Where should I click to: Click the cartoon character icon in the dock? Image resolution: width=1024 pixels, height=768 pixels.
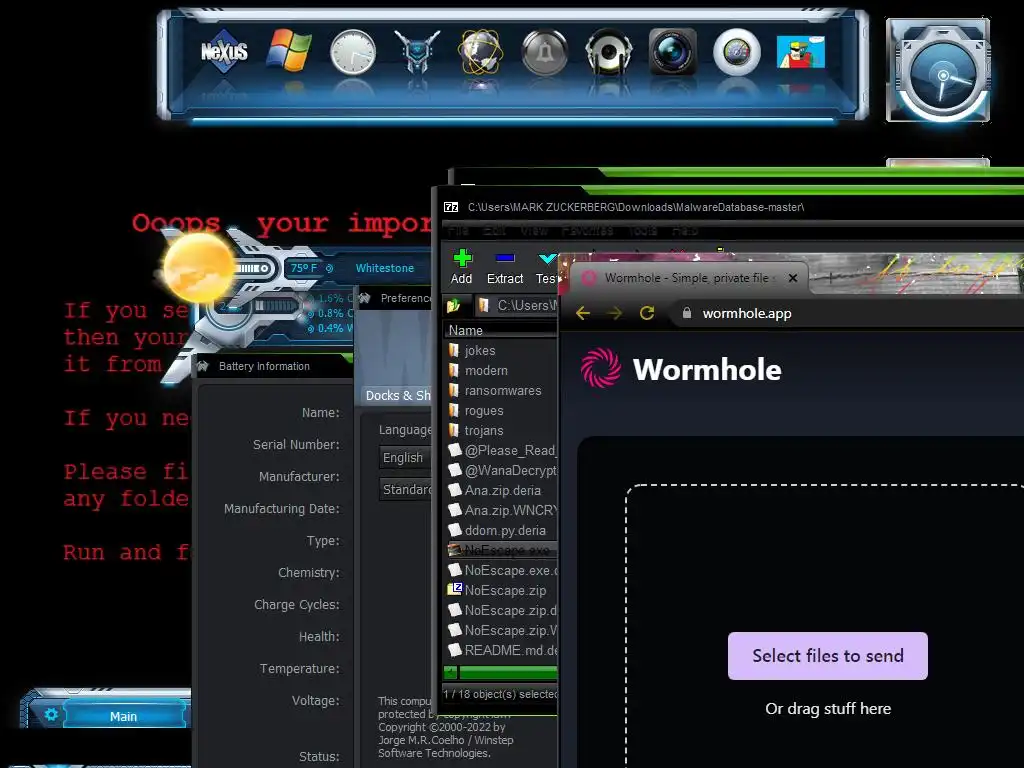point(801,52)
